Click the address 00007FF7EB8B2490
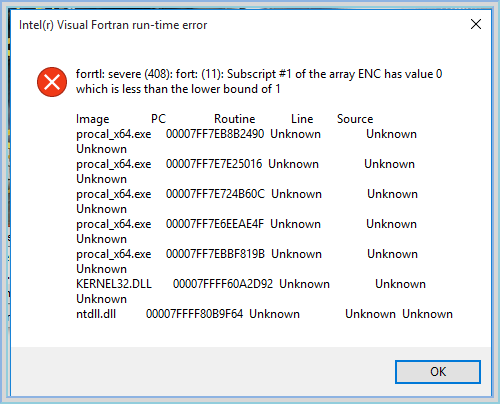The width and height of the screenshot is (500, 404). [x=215, y=134]
